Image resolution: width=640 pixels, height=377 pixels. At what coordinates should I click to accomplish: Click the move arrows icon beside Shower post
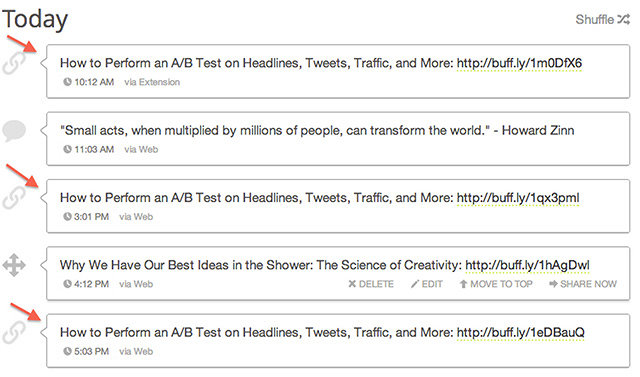14,265
